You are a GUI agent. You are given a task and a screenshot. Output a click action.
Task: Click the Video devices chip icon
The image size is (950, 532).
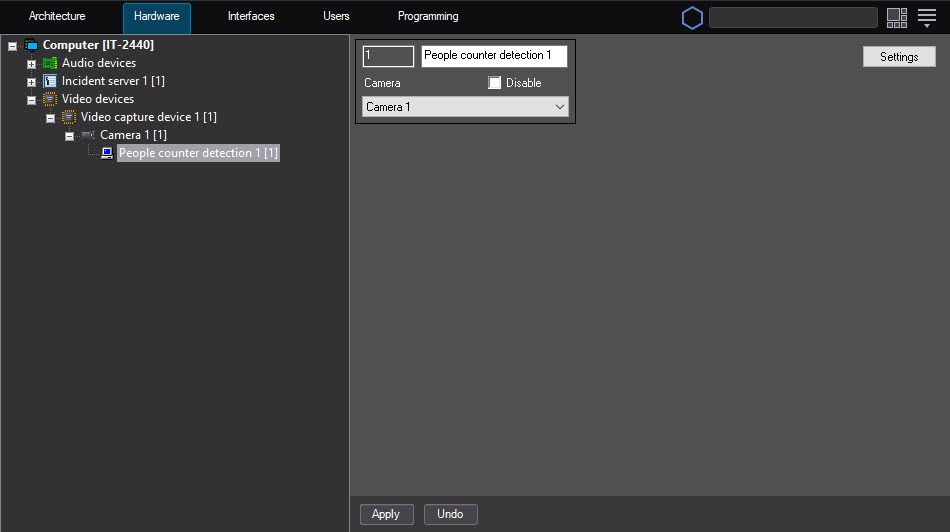click(50, 99)
